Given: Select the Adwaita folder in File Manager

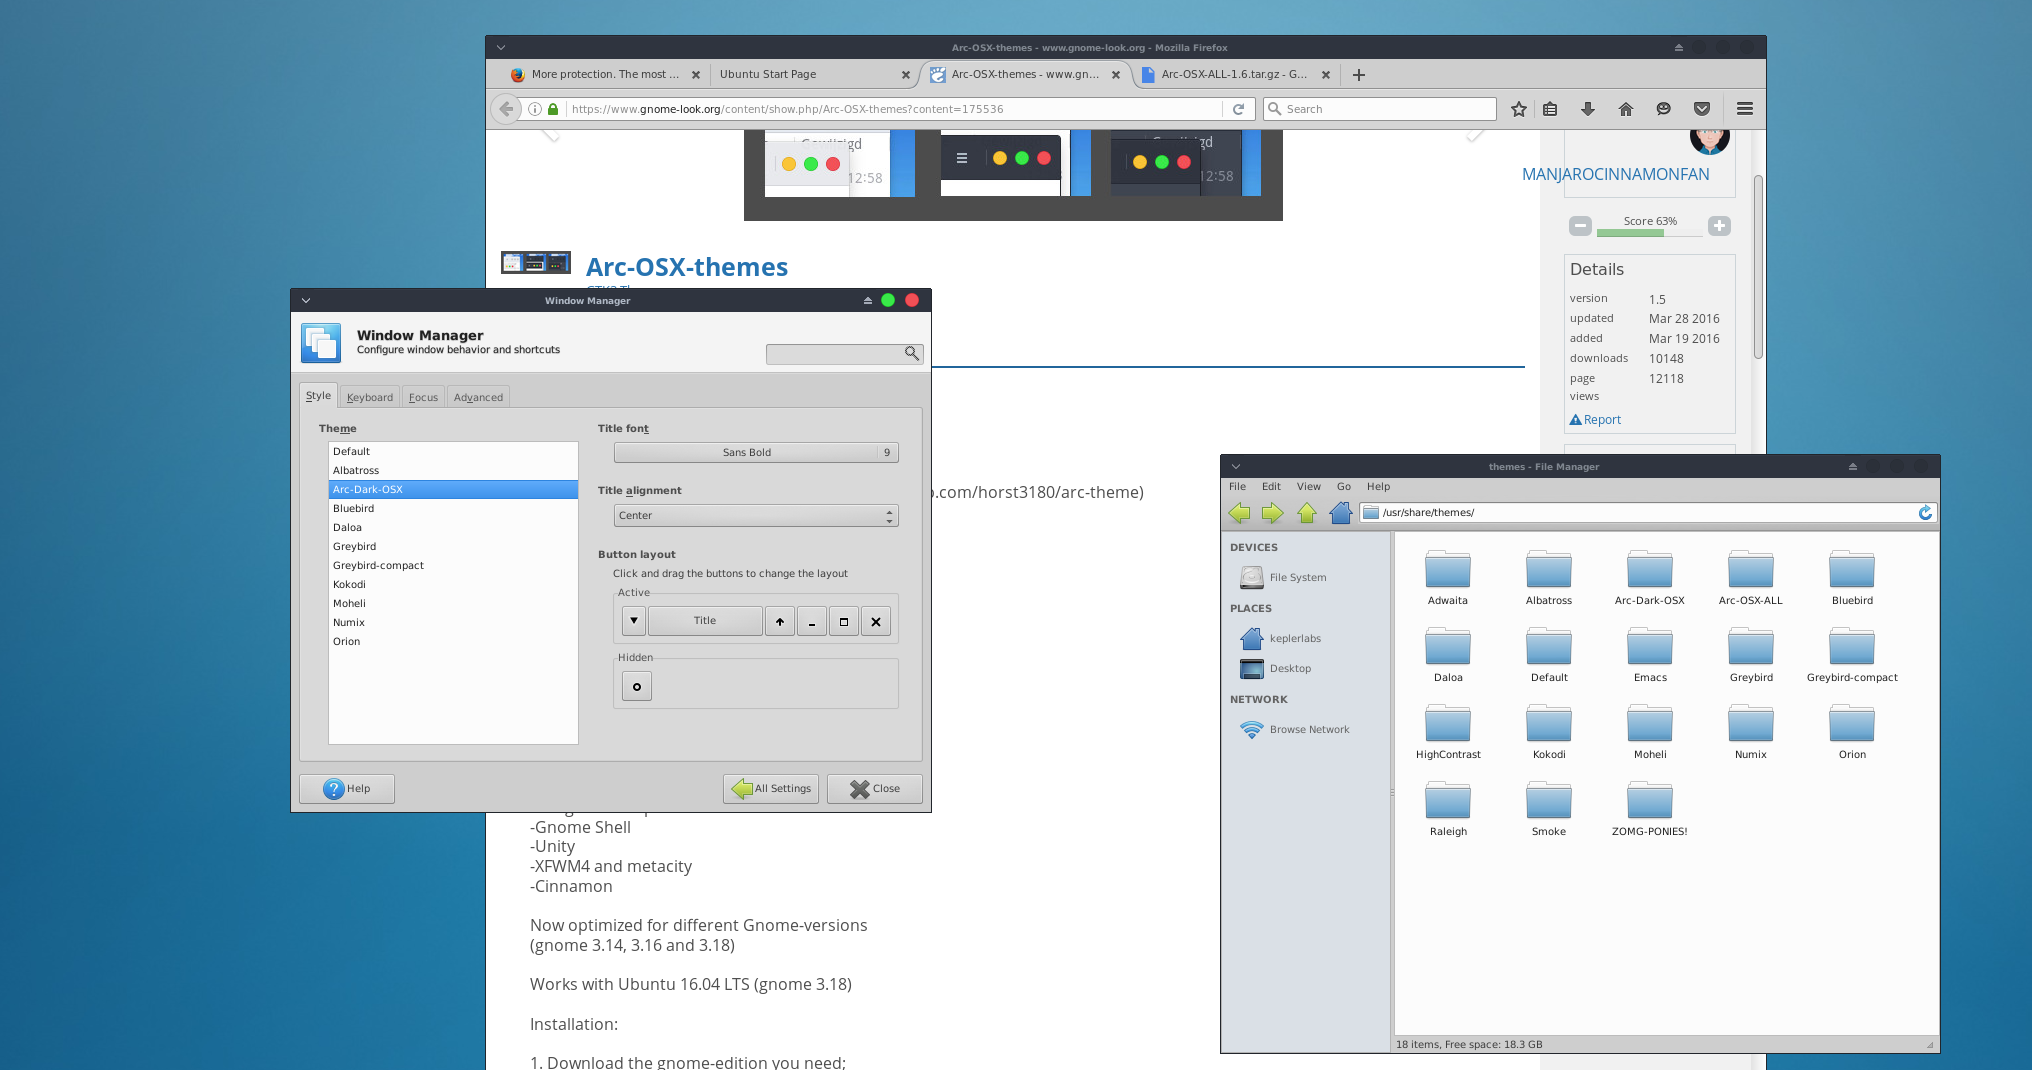Looking at the screenshot, I should [x=1448, y=578].
